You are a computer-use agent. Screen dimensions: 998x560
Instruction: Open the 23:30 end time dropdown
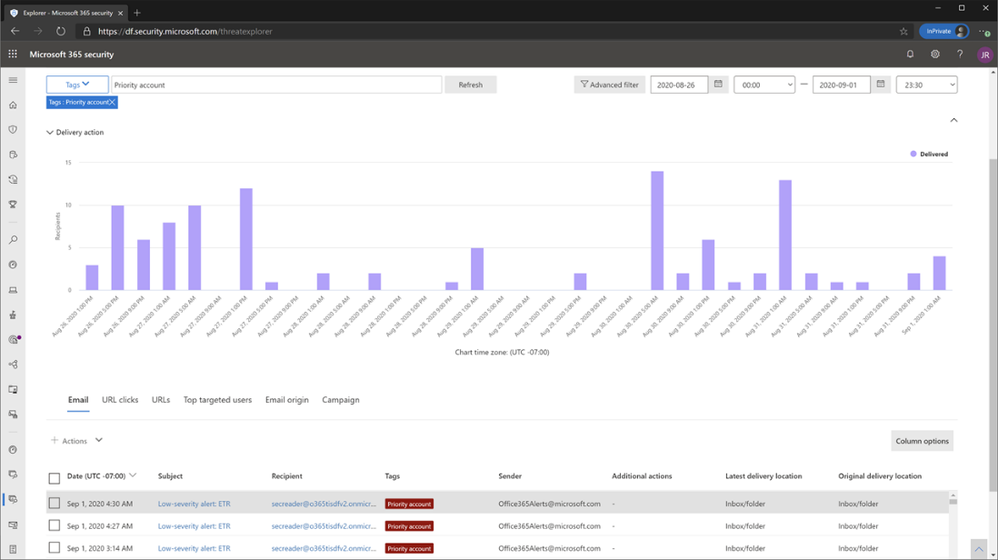coord(926,85)
